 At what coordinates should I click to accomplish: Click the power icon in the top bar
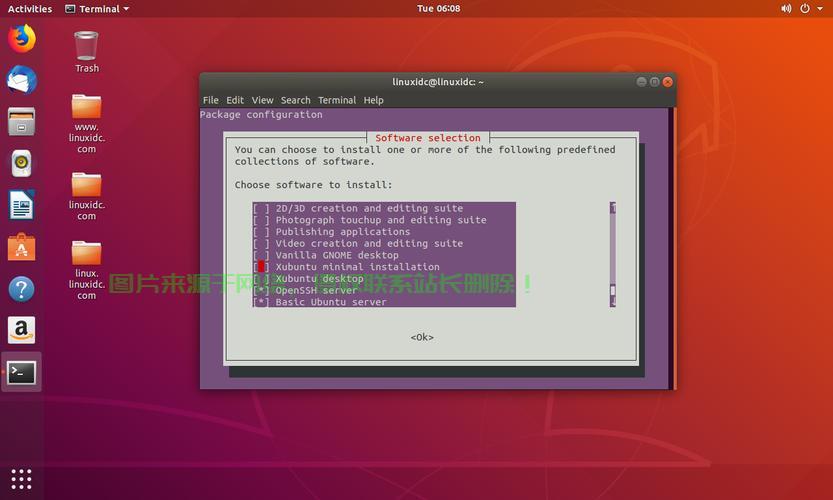tap(805, 9)
